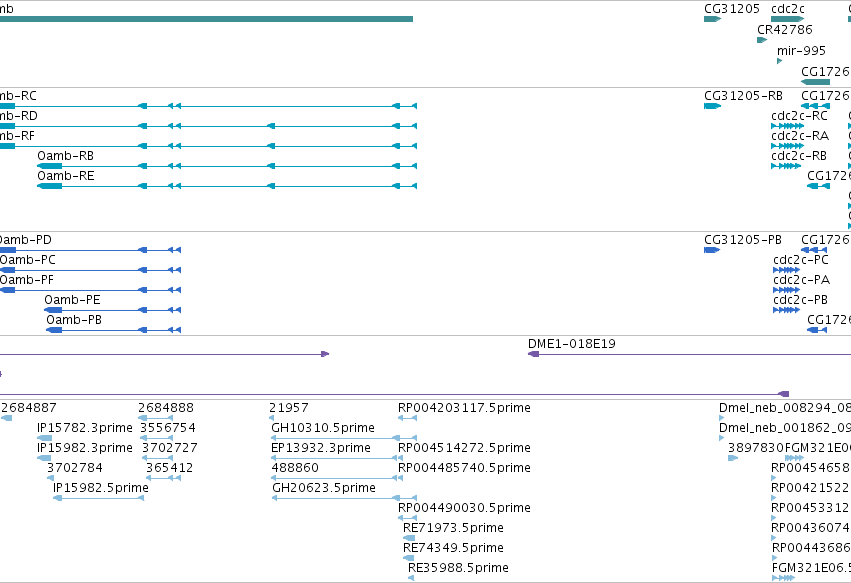Click the EP13932.3prime EST label

[x=321, y=448]
